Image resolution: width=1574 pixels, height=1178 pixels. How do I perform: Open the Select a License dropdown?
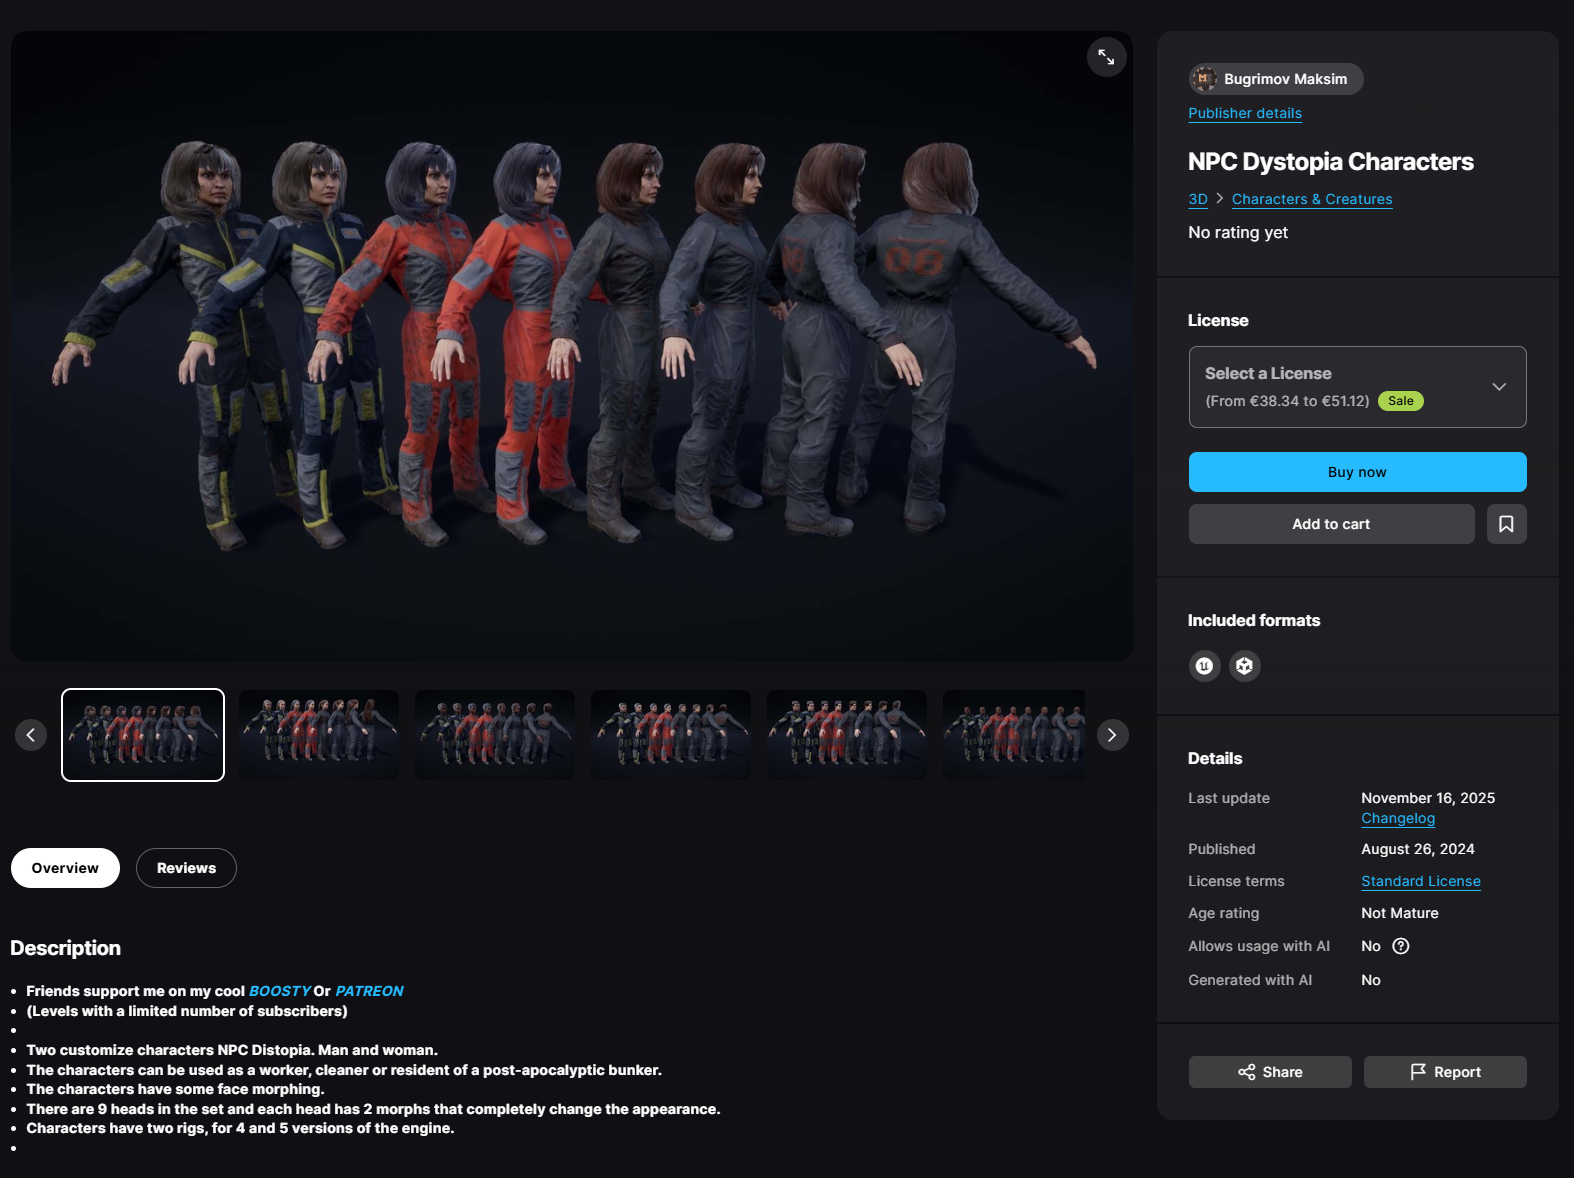1357,387
